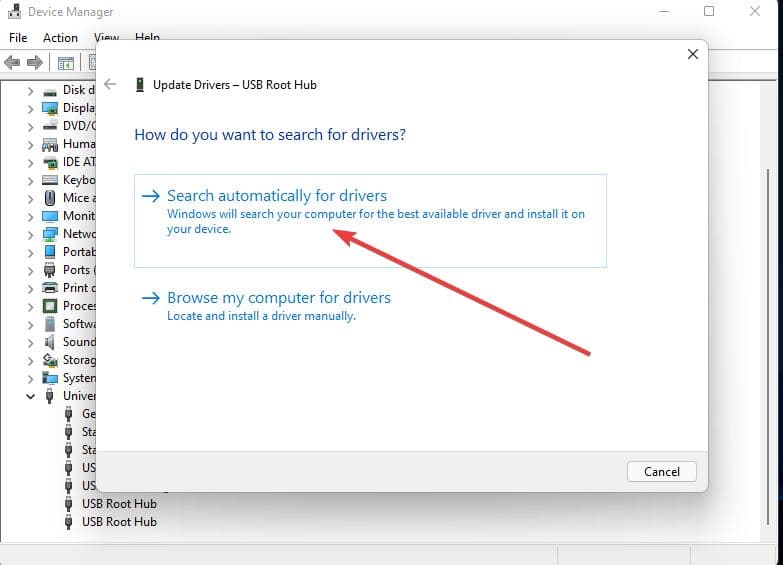Collapse the Universal Serial Bus controllers node
783x565 pixels.
coord(30,396)
